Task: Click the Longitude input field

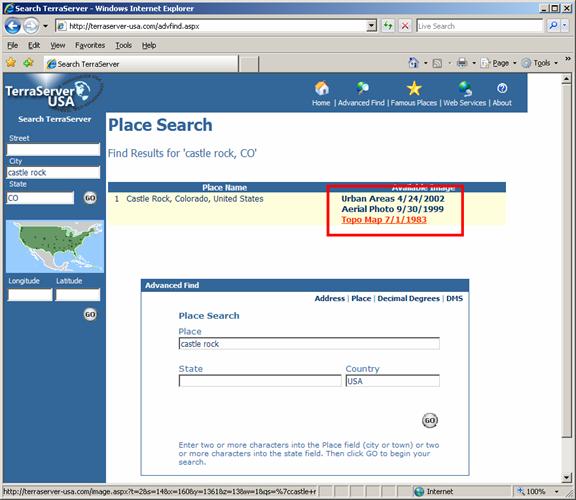Action: point(30,295)
